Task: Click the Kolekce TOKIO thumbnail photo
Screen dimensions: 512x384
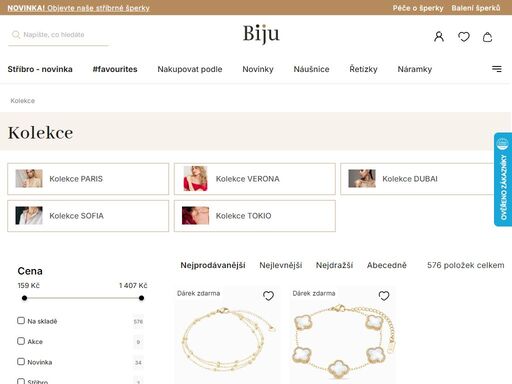Action: [x=195, y=215]
